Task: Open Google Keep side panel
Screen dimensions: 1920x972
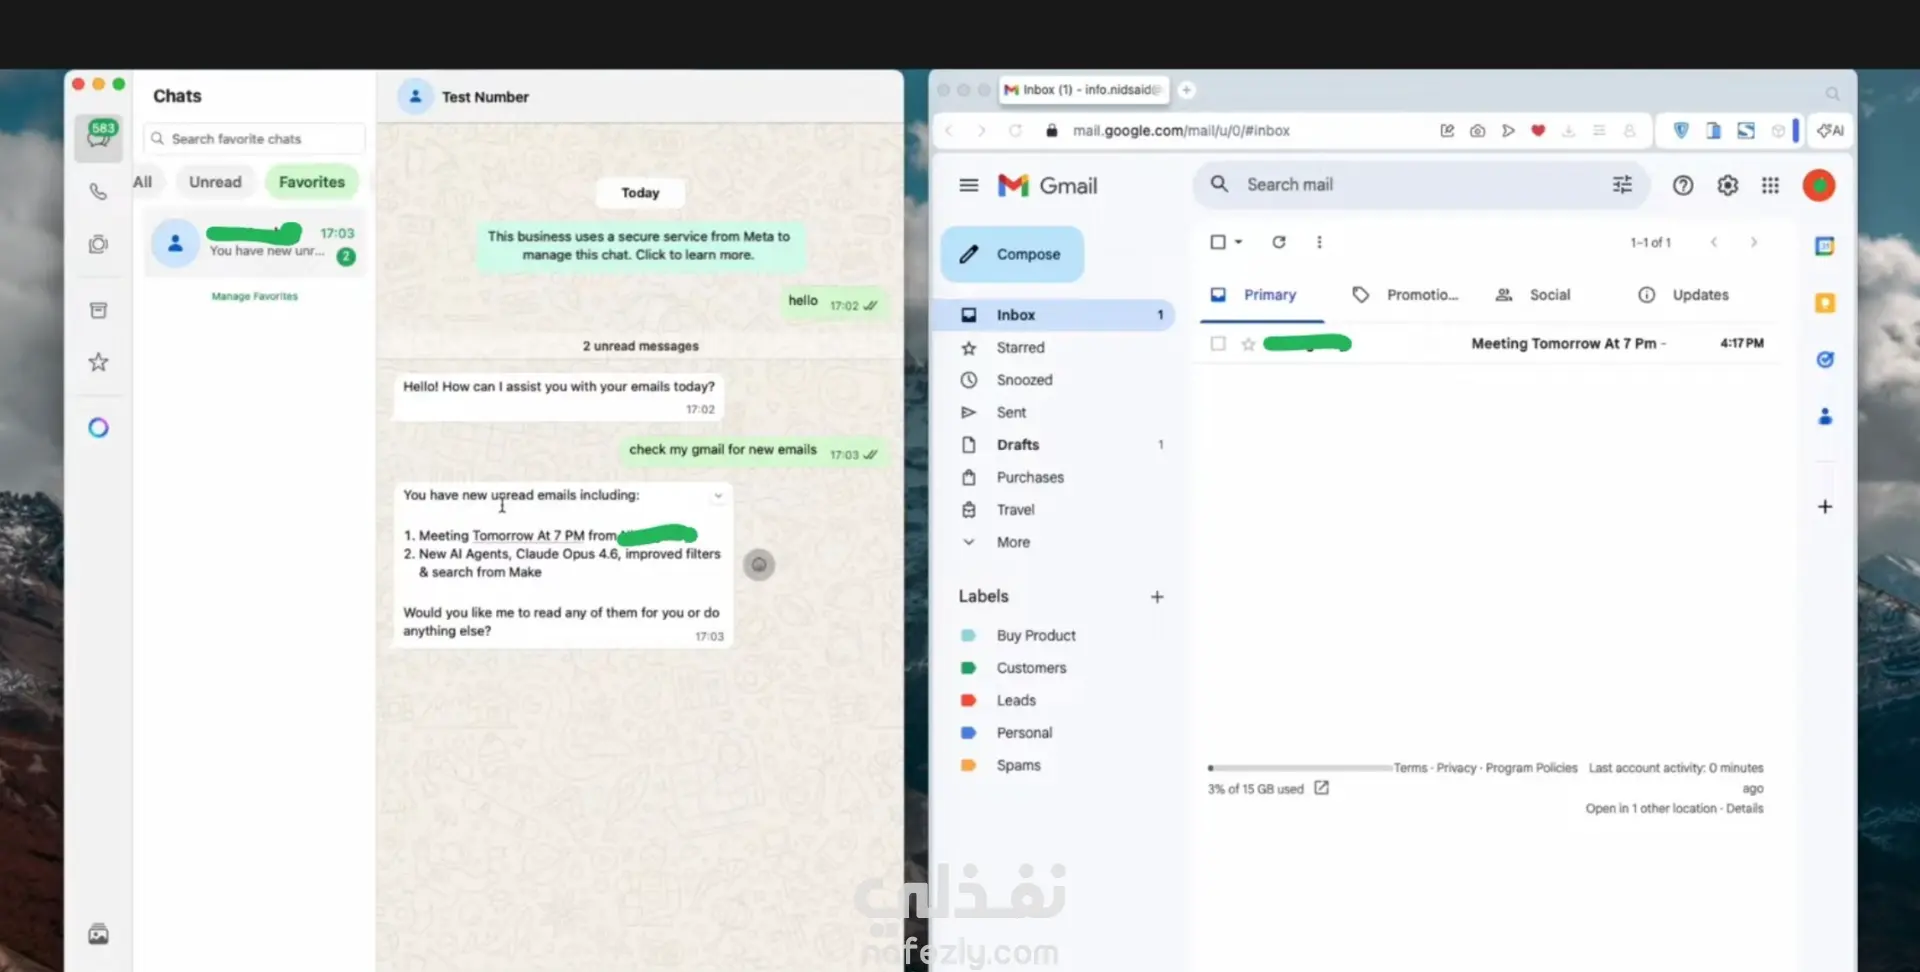Action: click(x=1825, y=303)
